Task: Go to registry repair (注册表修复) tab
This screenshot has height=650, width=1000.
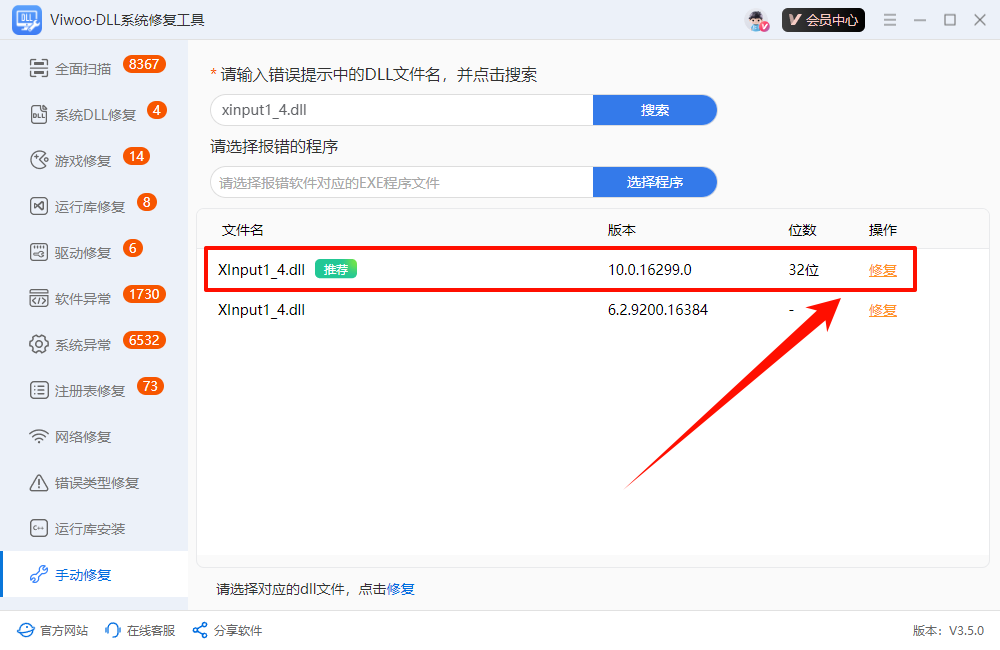Action: pyautogui.click(x=90, y=391)
